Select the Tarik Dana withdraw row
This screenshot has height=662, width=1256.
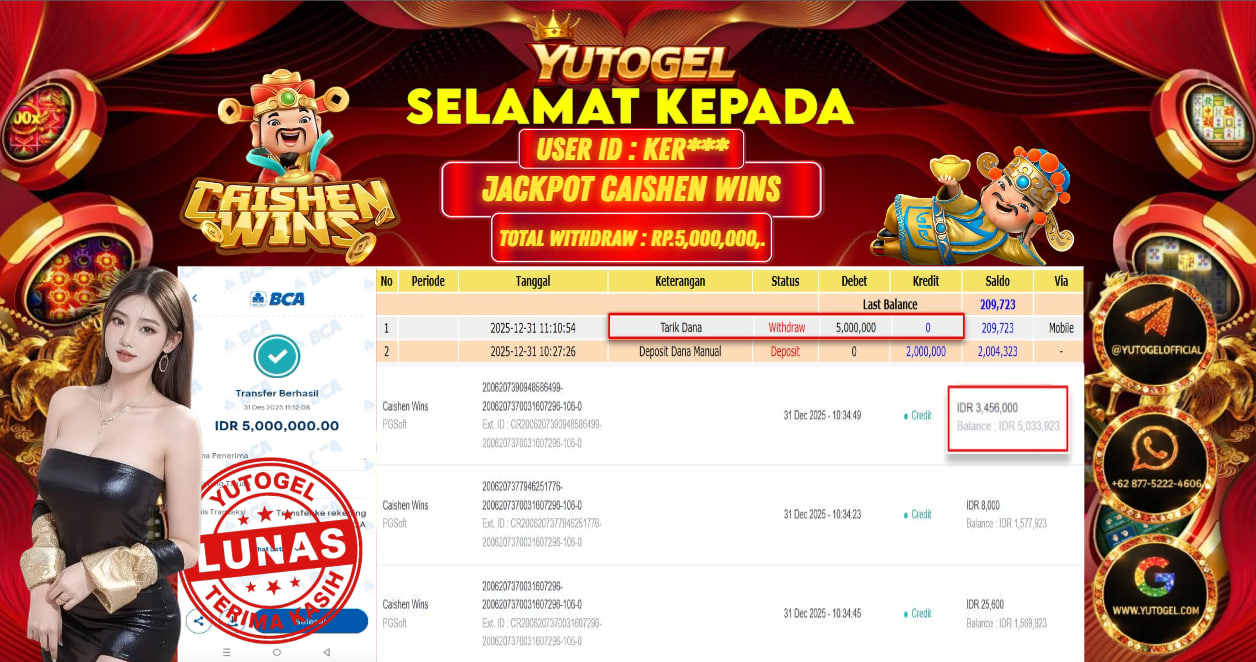(730, 327)
